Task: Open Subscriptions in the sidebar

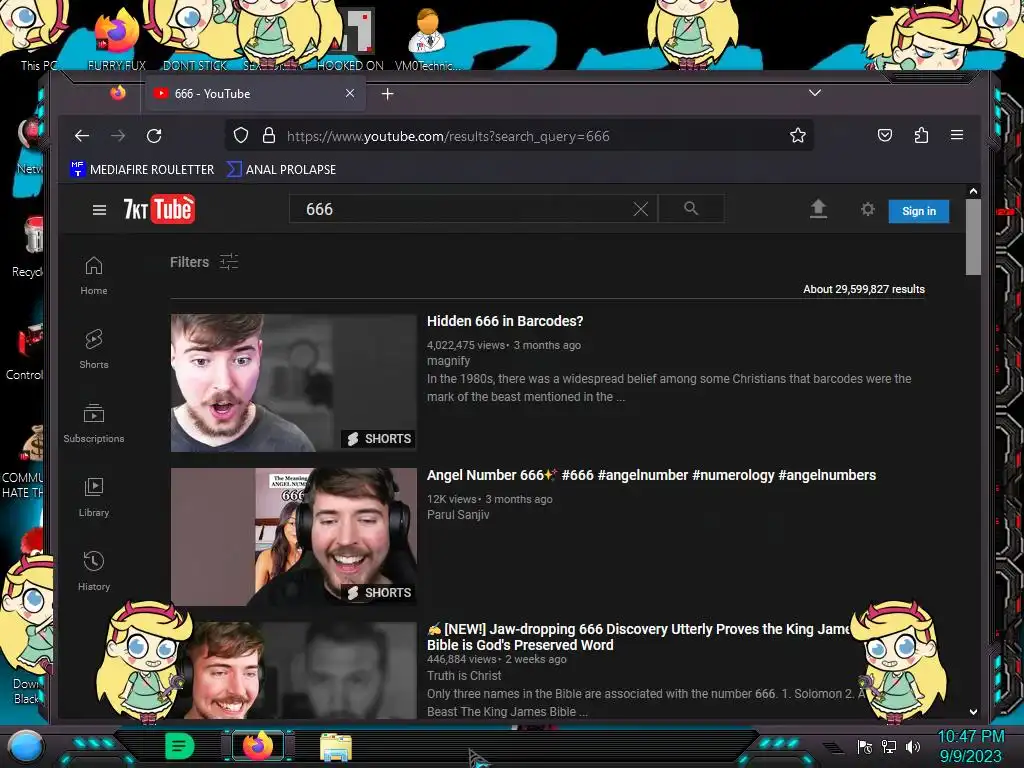Action: (x=94, y=423)
